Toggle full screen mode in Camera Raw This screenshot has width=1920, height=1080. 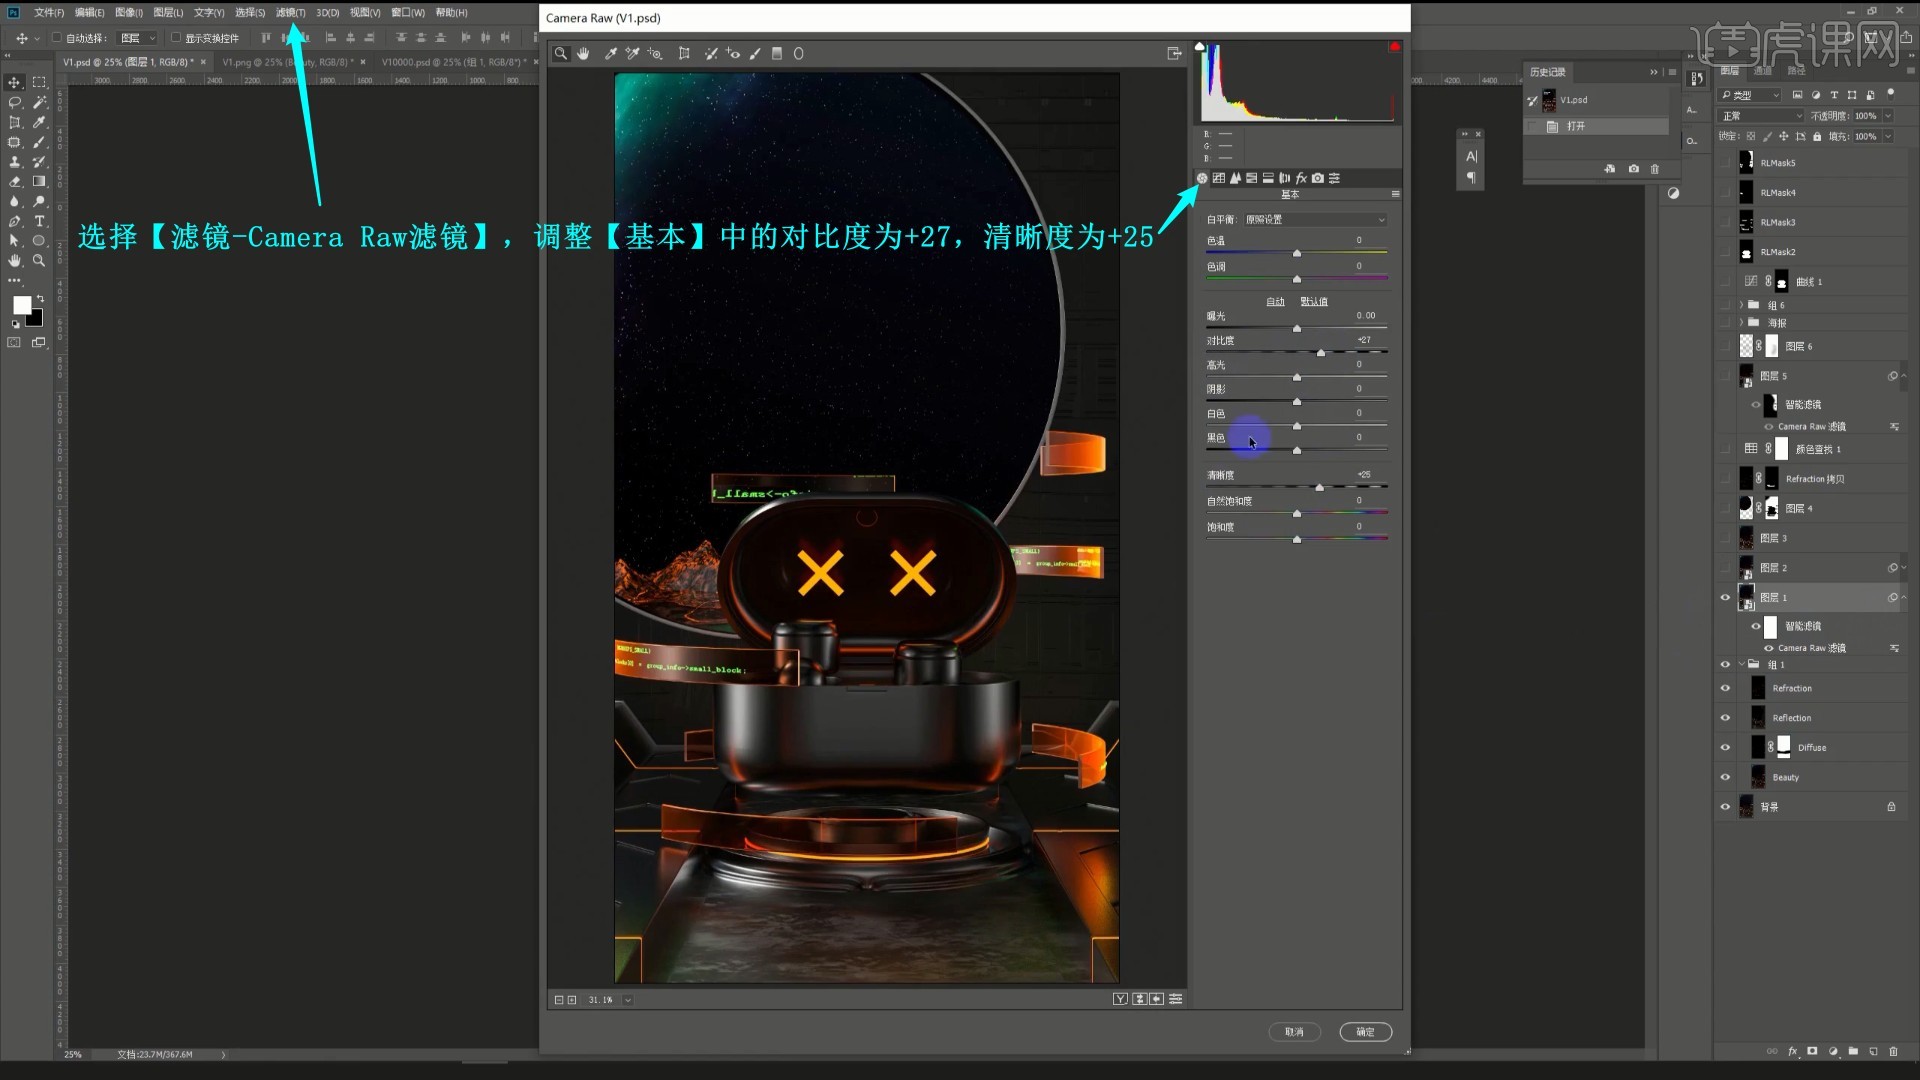click(1174, 54)
